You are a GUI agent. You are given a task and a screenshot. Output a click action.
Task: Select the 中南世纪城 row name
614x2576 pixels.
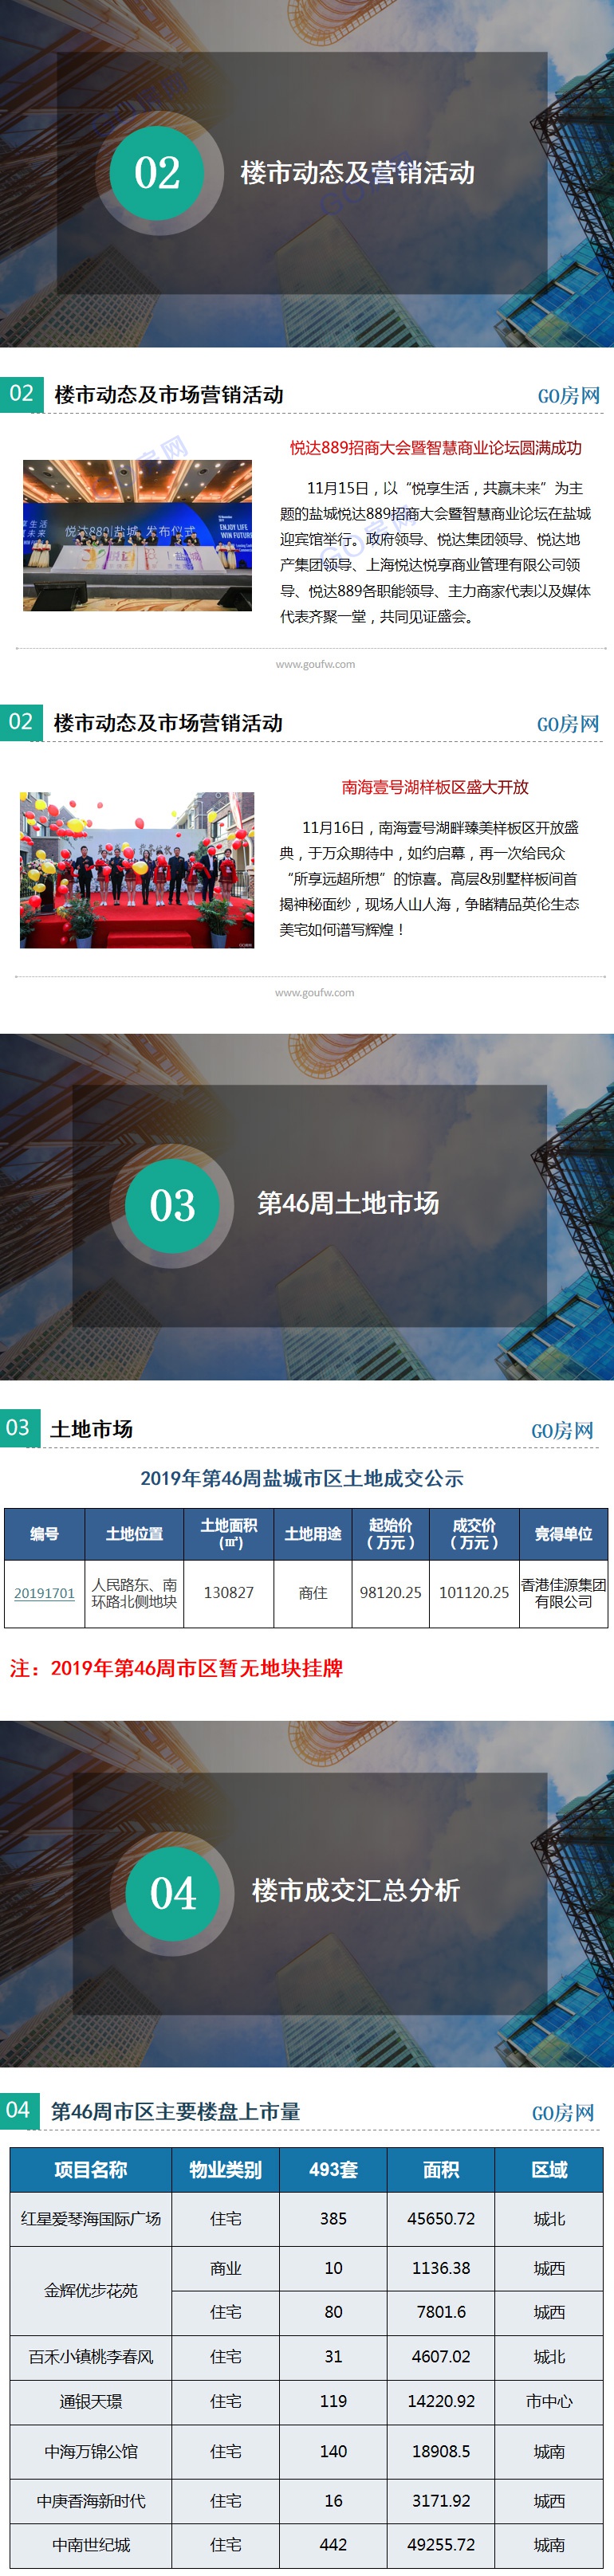coord(91,2545)
